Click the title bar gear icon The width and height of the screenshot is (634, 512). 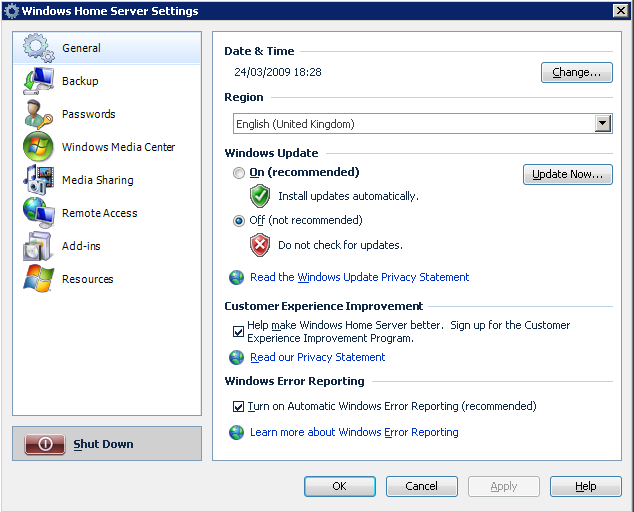pos(11,11)
